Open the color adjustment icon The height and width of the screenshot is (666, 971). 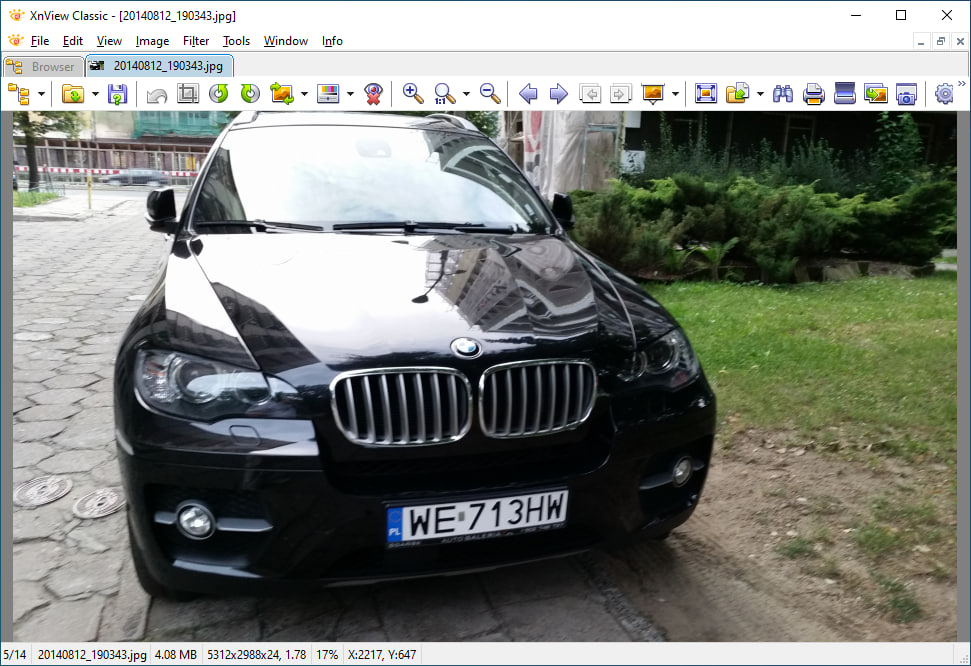[328, 94]
